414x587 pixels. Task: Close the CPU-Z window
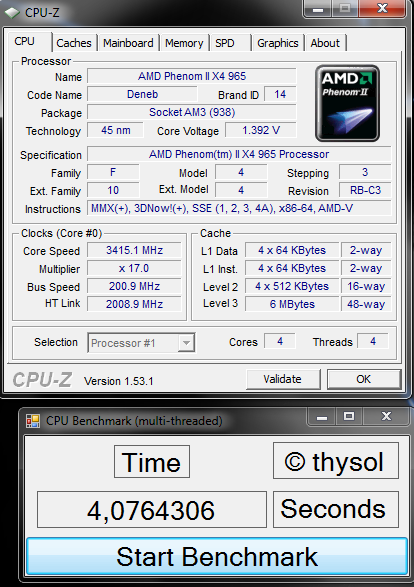382,8
